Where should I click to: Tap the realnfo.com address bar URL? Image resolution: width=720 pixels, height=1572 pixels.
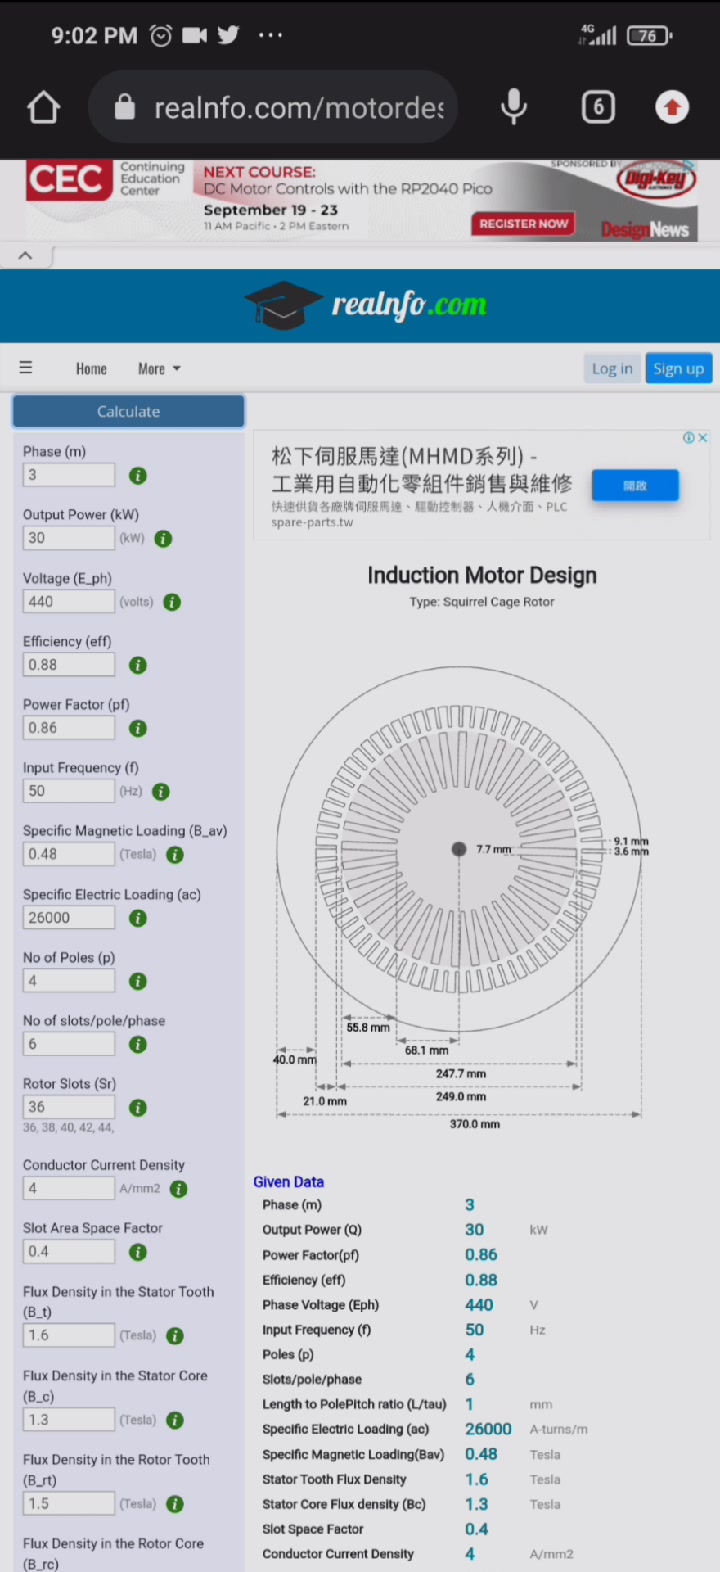(x=298, y=107)
